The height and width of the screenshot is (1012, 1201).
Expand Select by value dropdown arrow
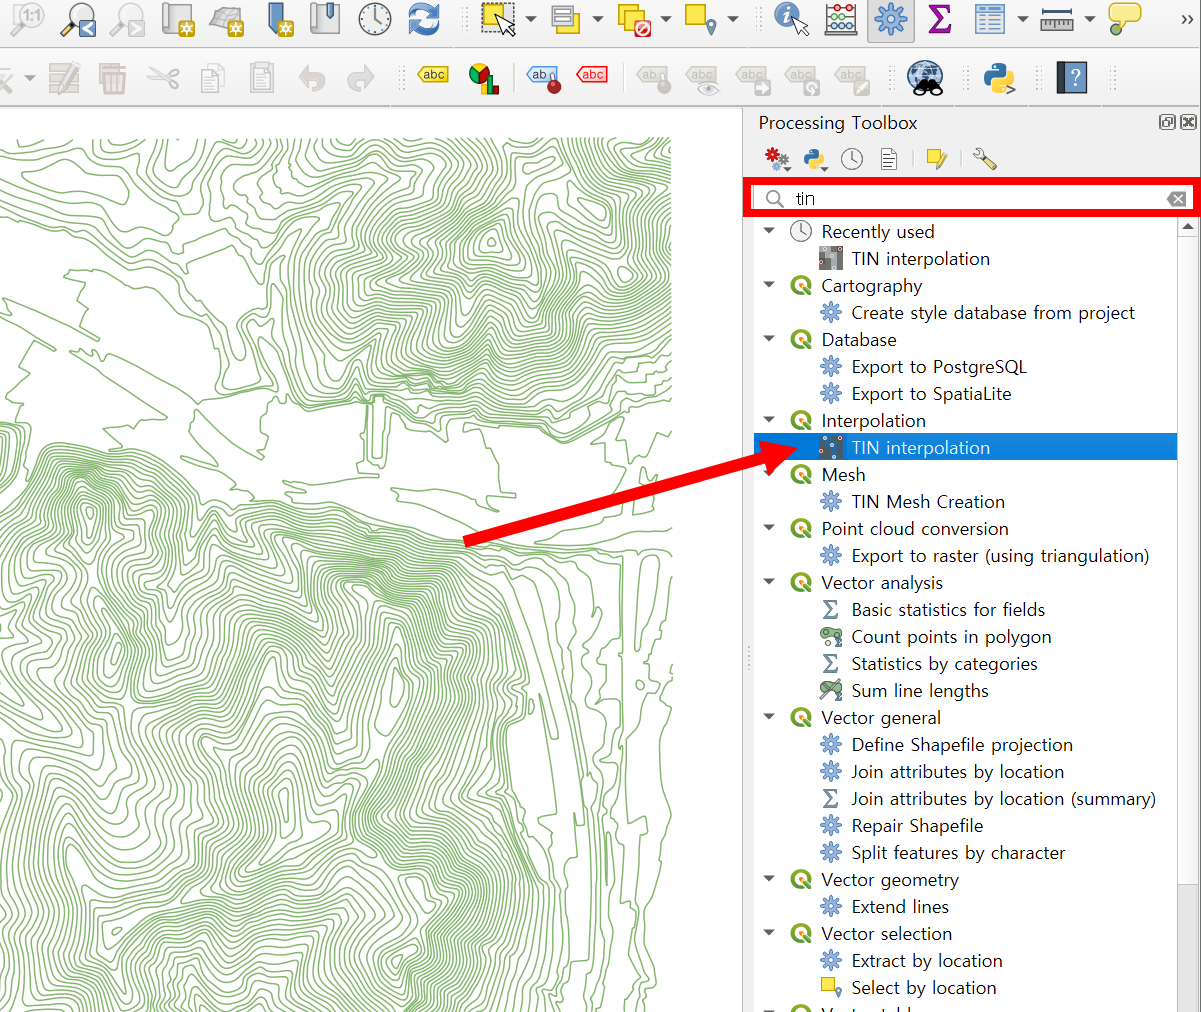pos(598,19)
